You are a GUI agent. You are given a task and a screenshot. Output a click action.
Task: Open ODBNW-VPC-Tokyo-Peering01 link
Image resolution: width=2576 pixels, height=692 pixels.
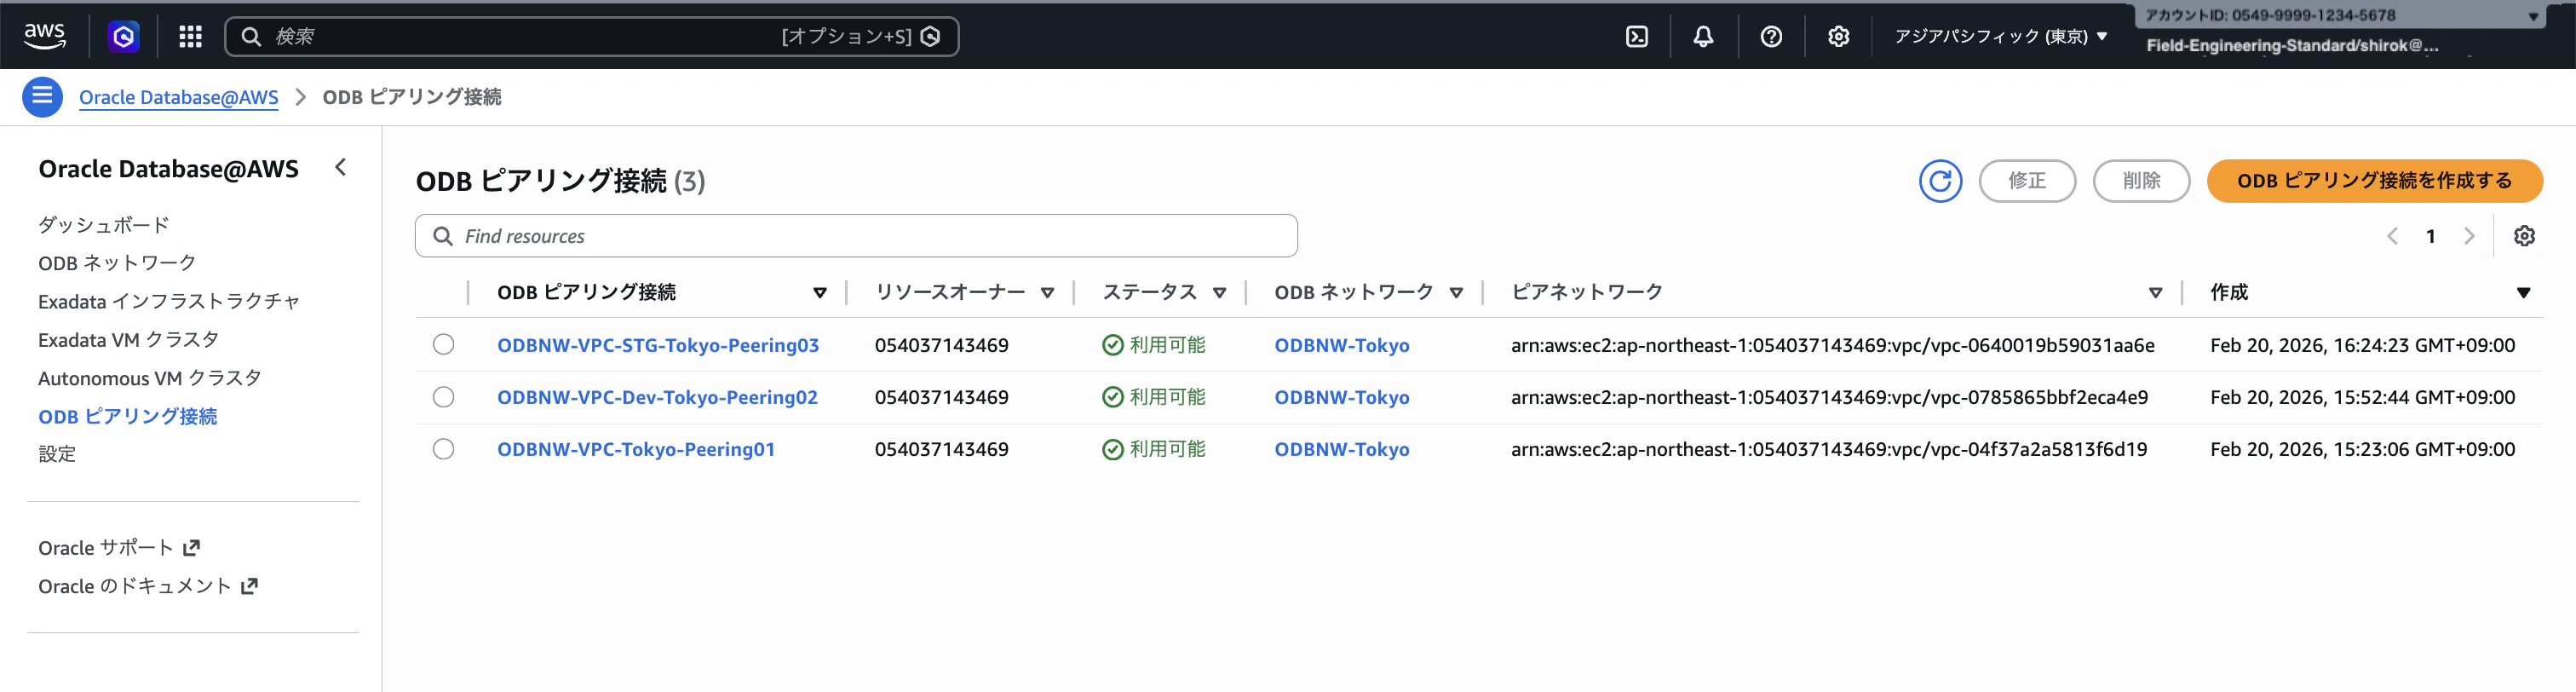tap(636, 449)
